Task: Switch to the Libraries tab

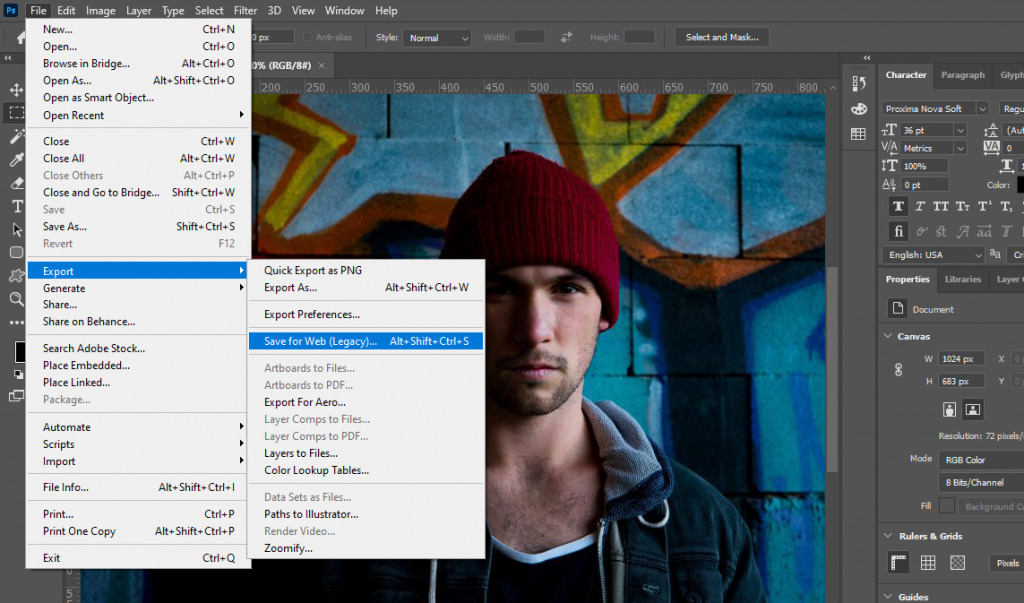Action: pyautogui.click(x=963, y=279)
